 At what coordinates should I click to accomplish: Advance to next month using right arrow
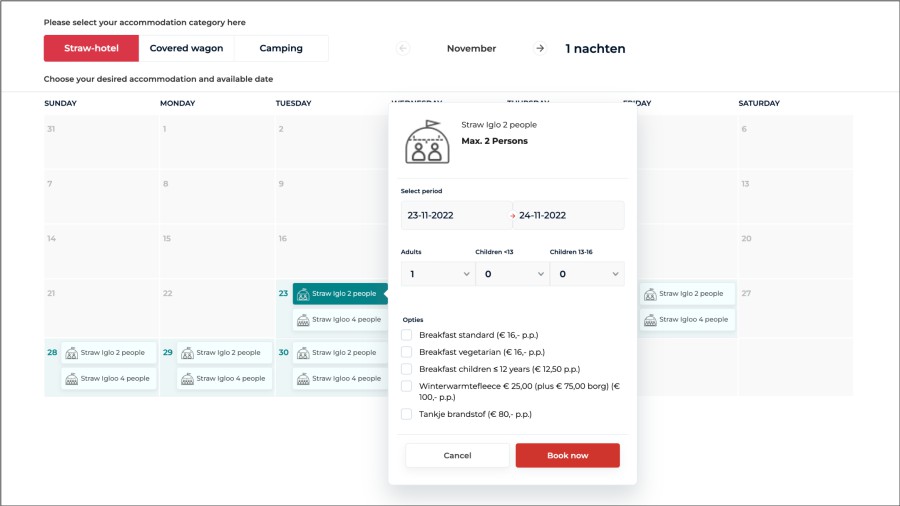[540, 48]
